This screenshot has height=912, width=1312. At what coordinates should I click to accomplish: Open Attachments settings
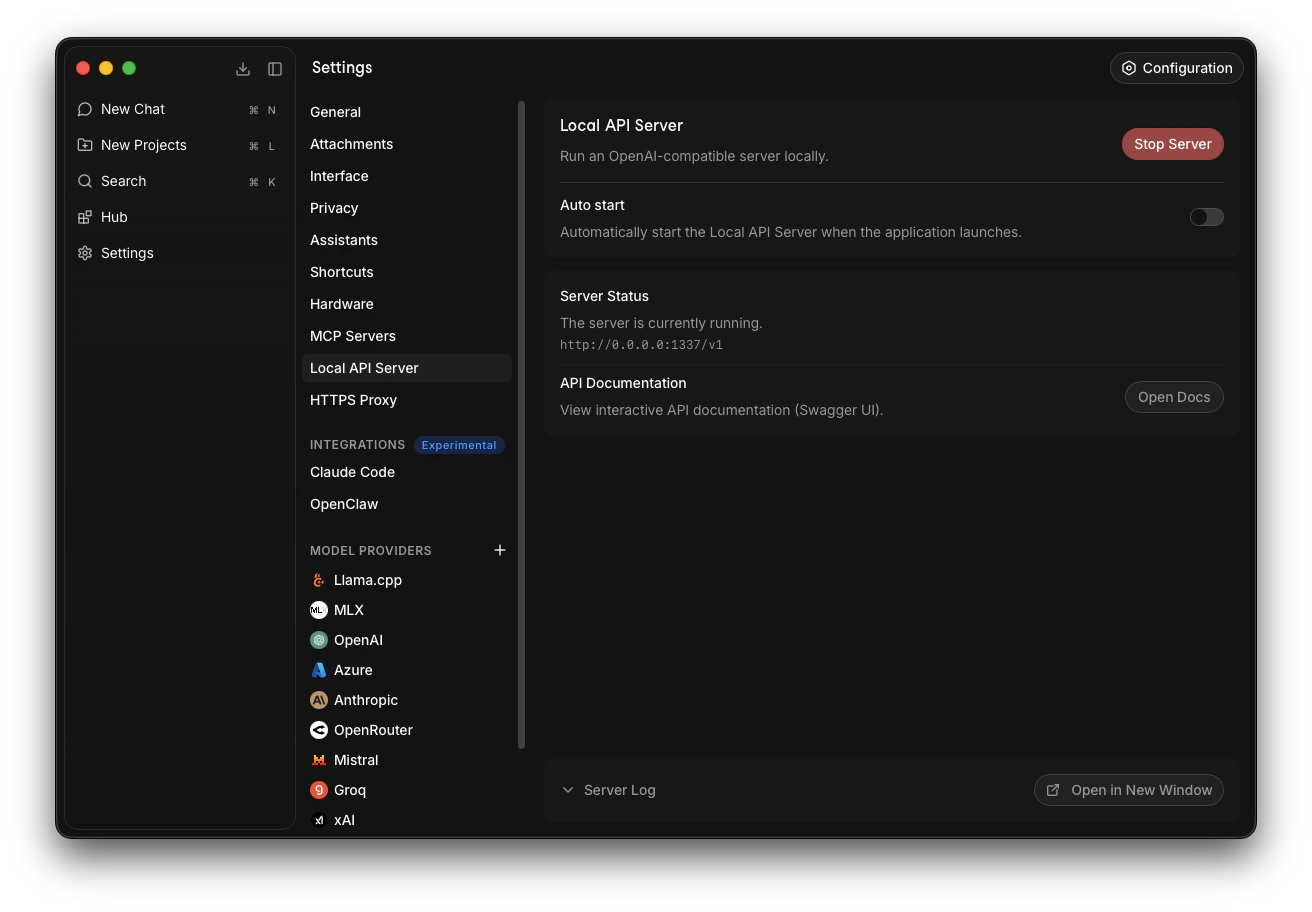click(407, 144)
